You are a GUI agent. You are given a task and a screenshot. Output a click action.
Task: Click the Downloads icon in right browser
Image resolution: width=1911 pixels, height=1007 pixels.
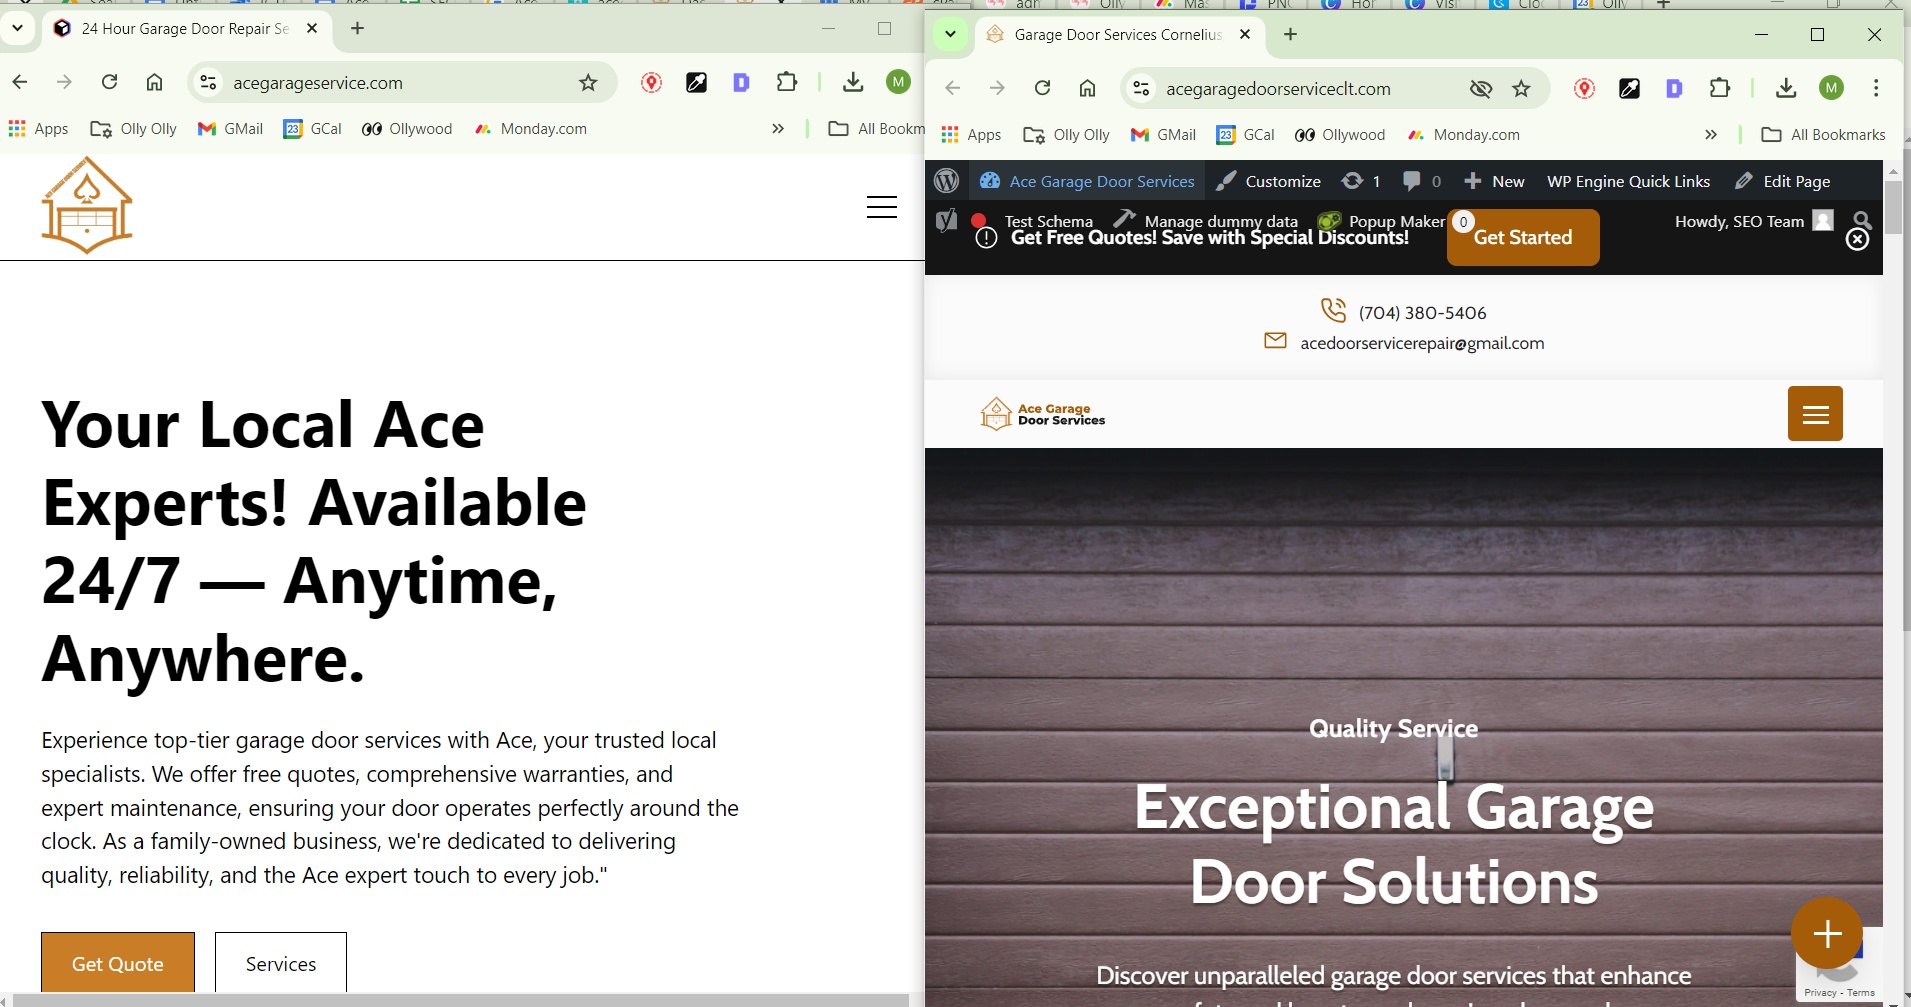(1786, 89)
